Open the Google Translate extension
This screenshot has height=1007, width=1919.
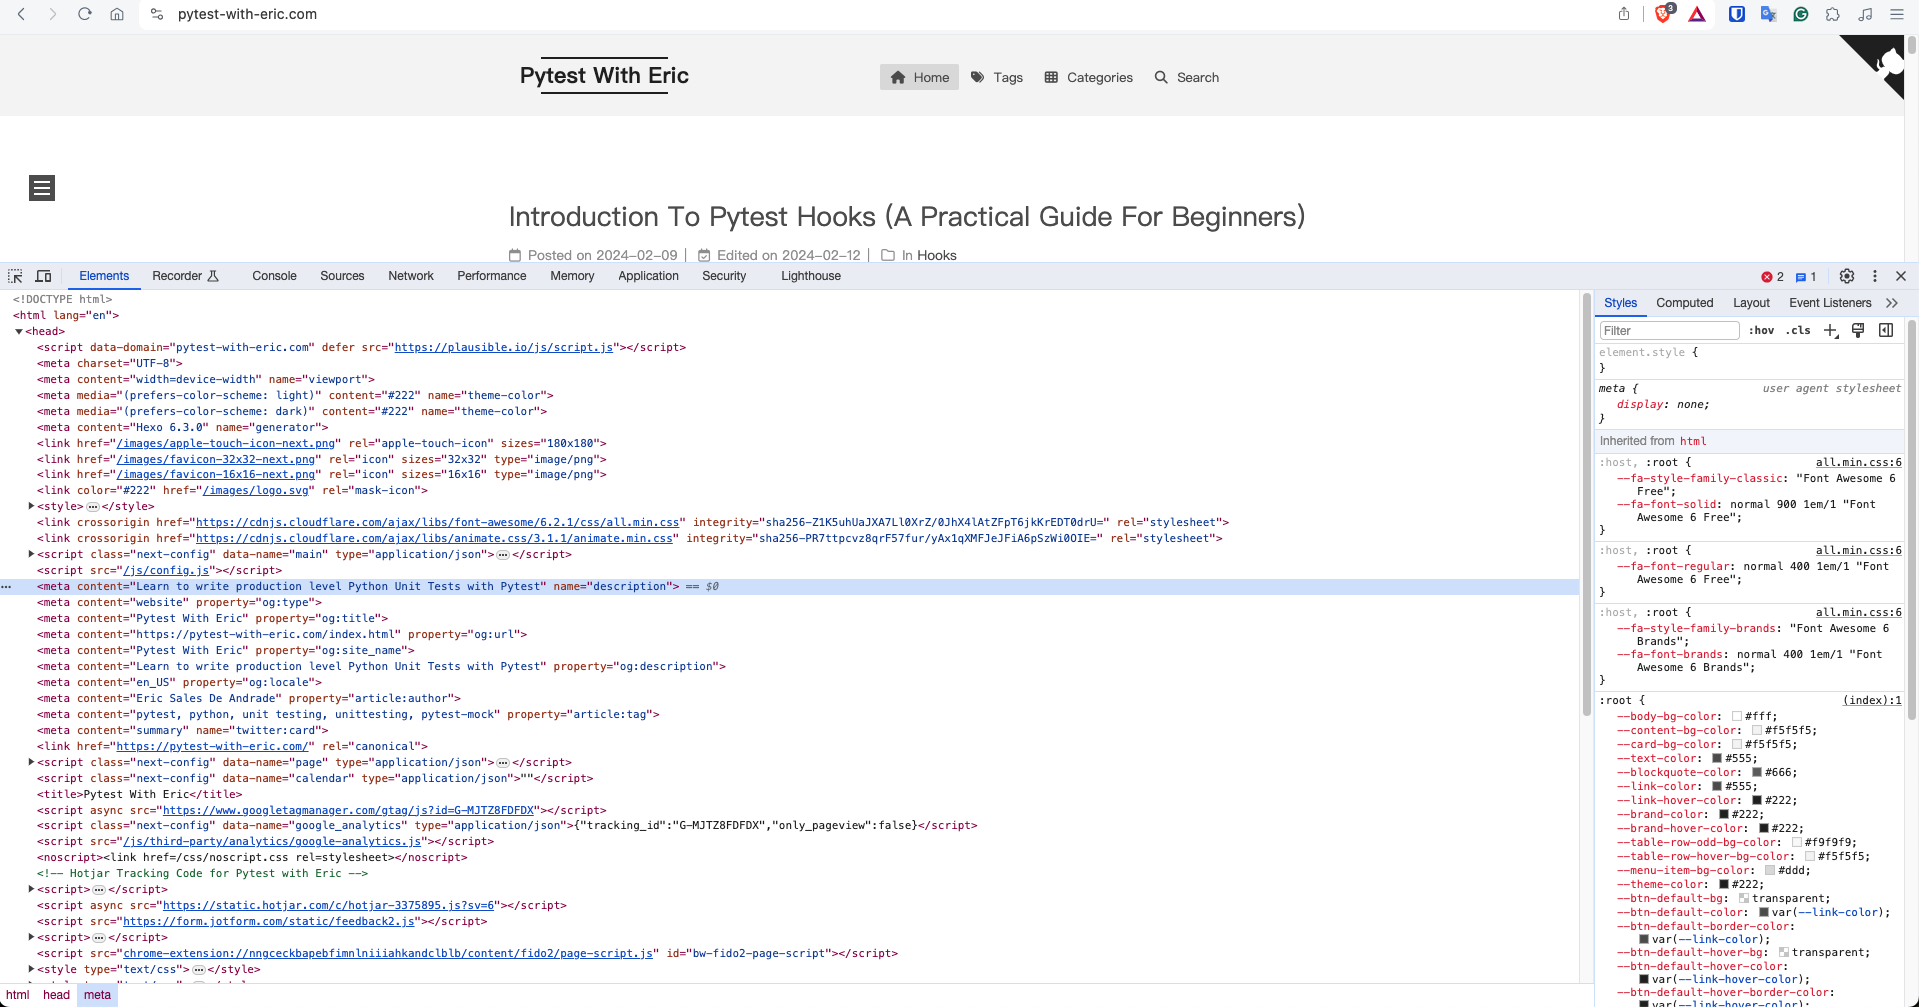coord(1768,14)
